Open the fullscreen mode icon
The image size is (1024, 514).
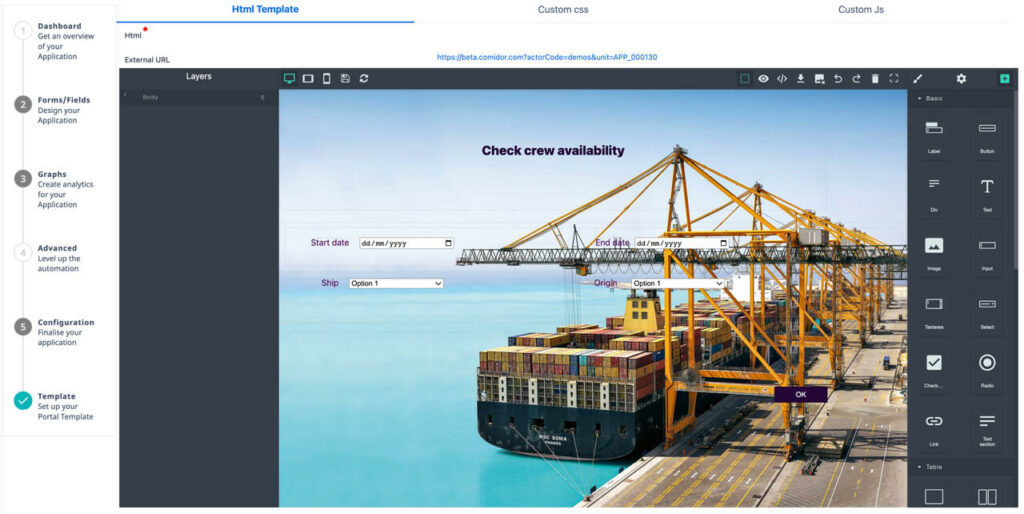[x=893, y=78]
